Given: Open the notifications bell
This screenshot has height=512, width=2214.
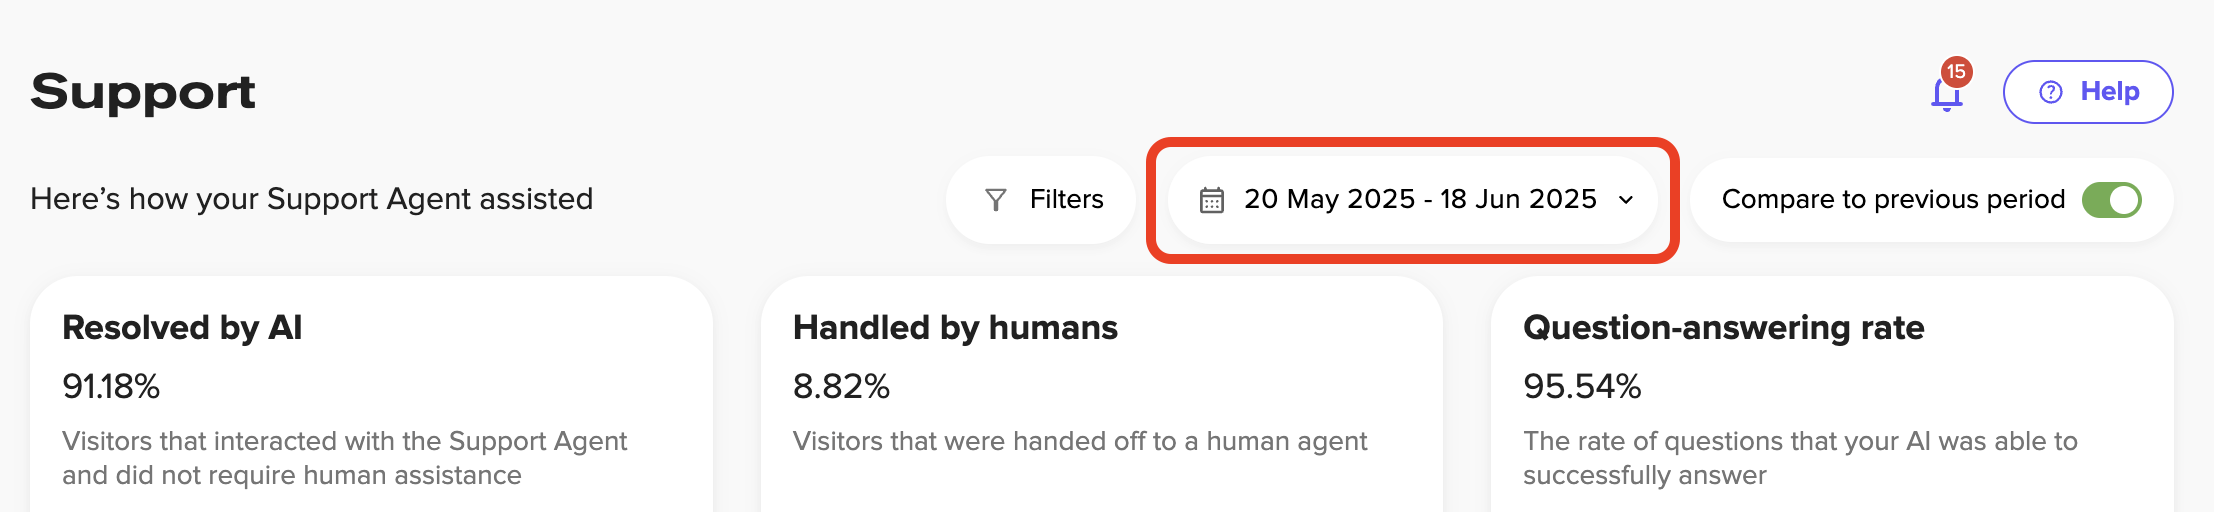Looking at the screenshot, I should [x=1945, y=96].
